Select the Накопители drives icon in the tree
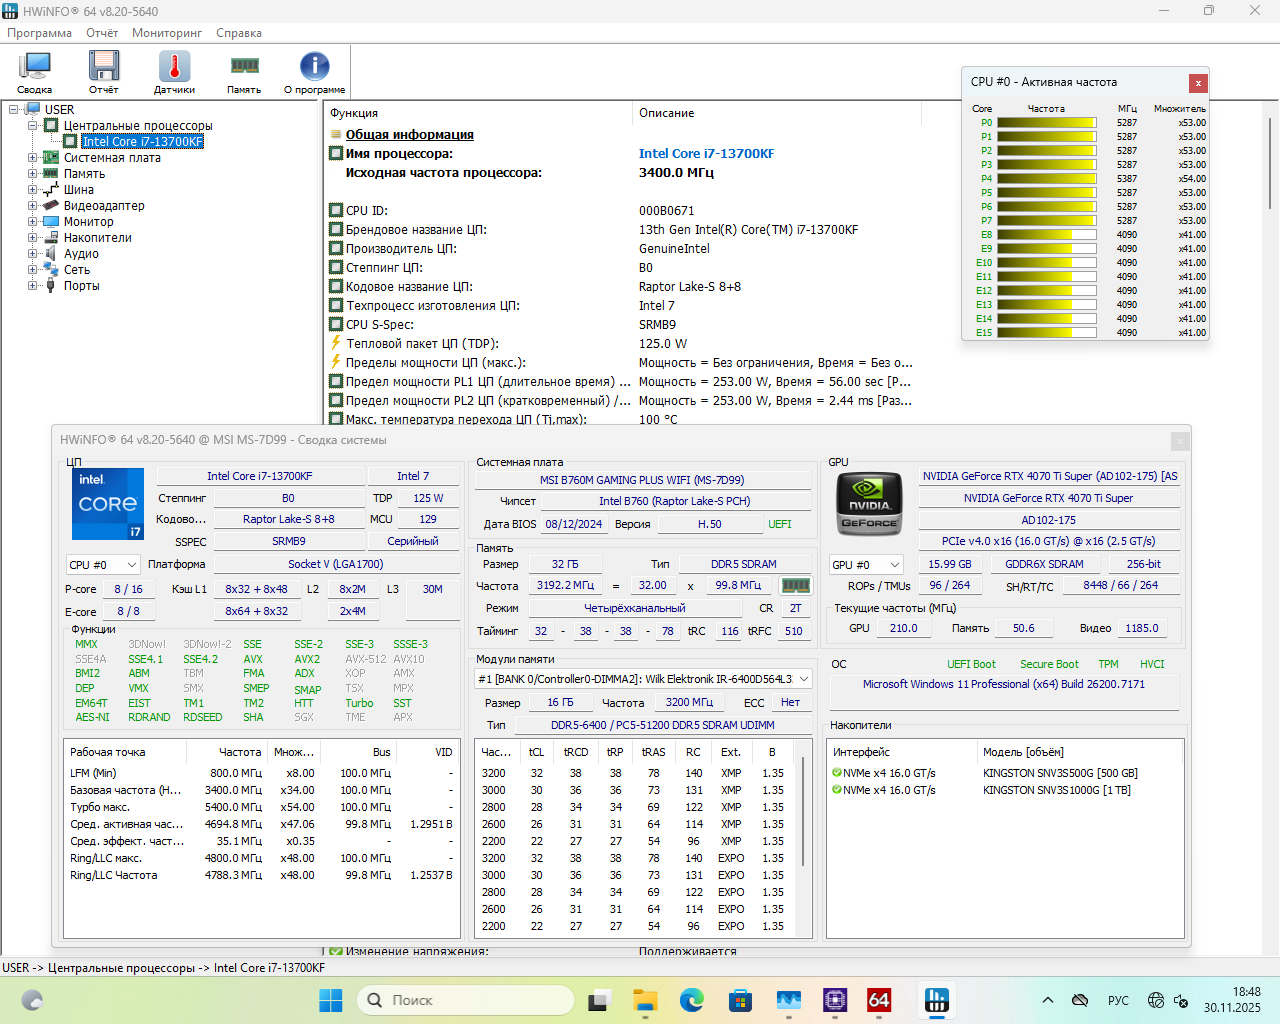This screenshot has width=1280, height=1024. point(51,238)
